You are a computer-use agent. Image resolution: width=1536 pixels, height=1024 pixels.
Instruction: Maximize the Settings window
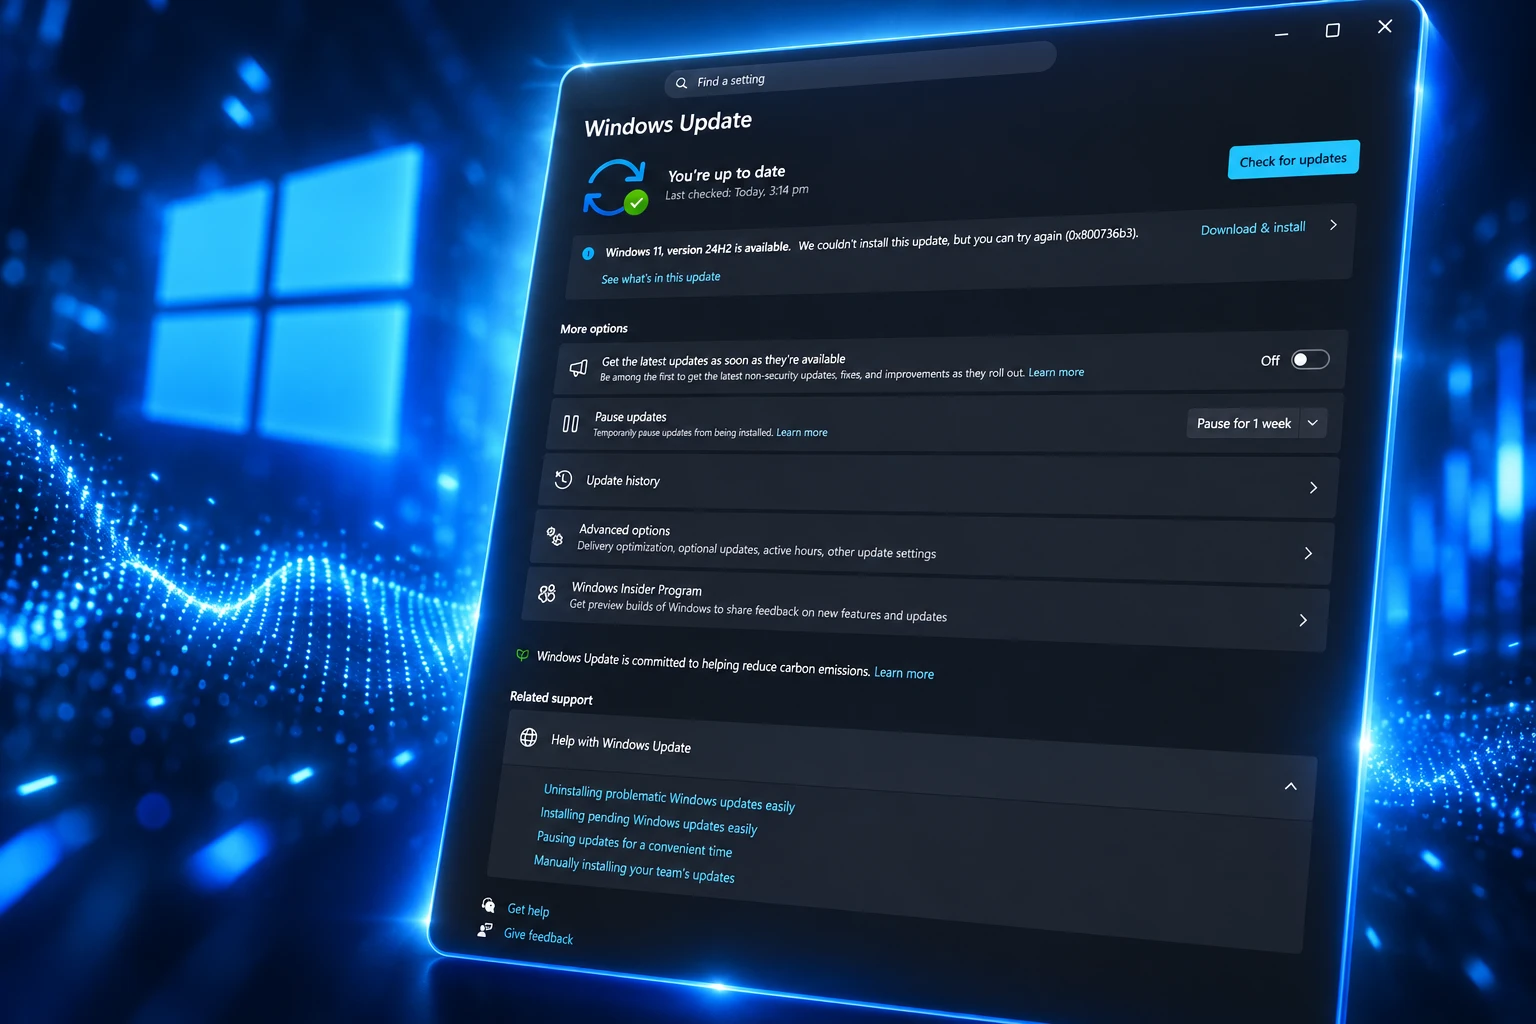(x=1332, y=30)
